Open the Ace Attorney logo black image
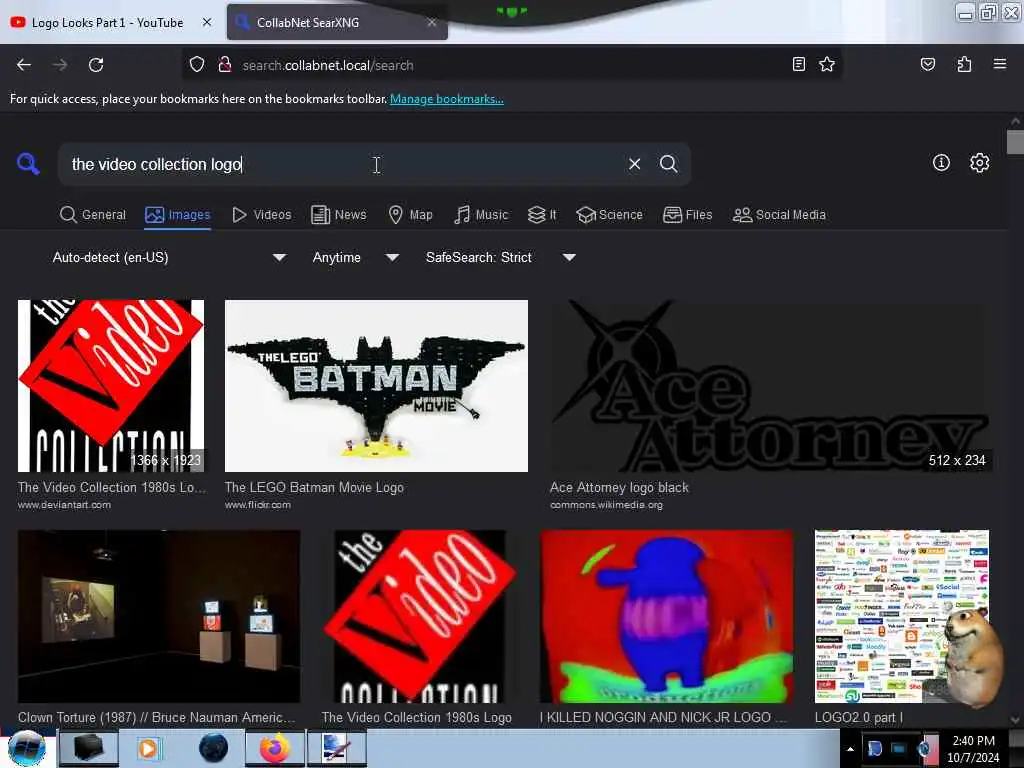 [771, 386]
